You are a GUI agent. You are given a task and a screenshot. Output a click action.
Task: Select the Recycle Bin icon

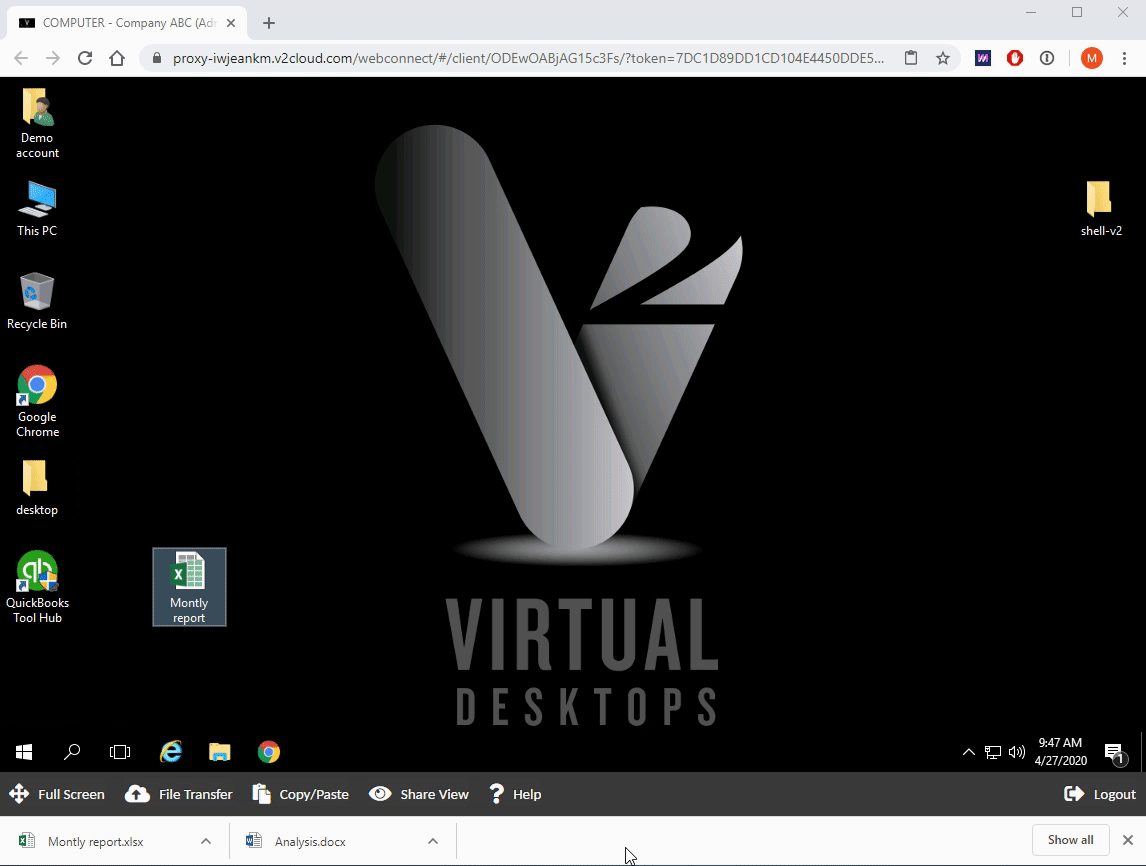point(37,301)
